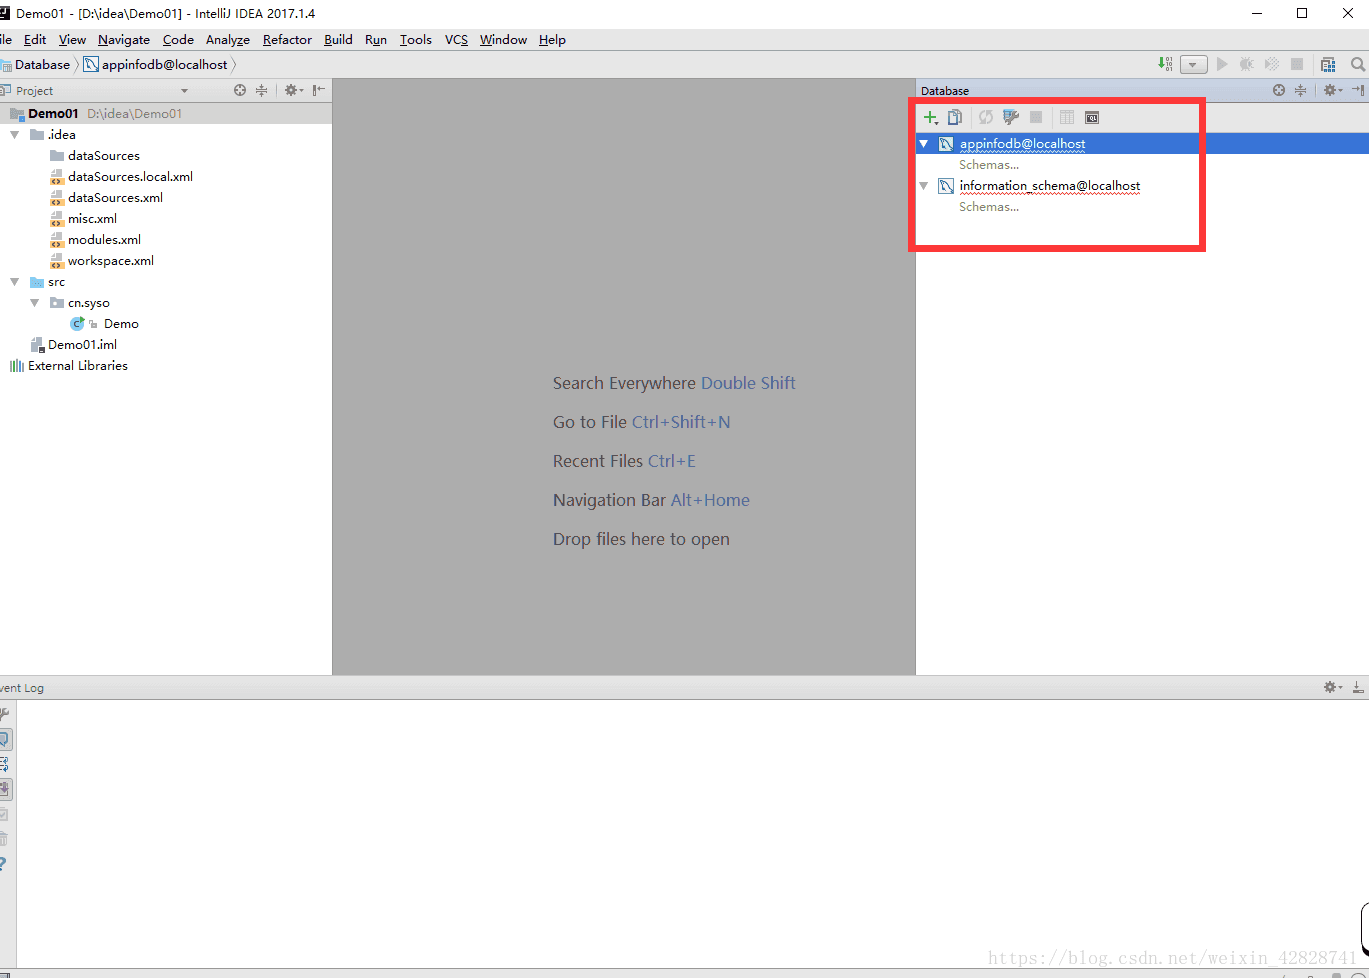This screenshot has width=1369, height=978.
Task: Click the Debug bug icon in toolbar
Action: click(1247, 64)
